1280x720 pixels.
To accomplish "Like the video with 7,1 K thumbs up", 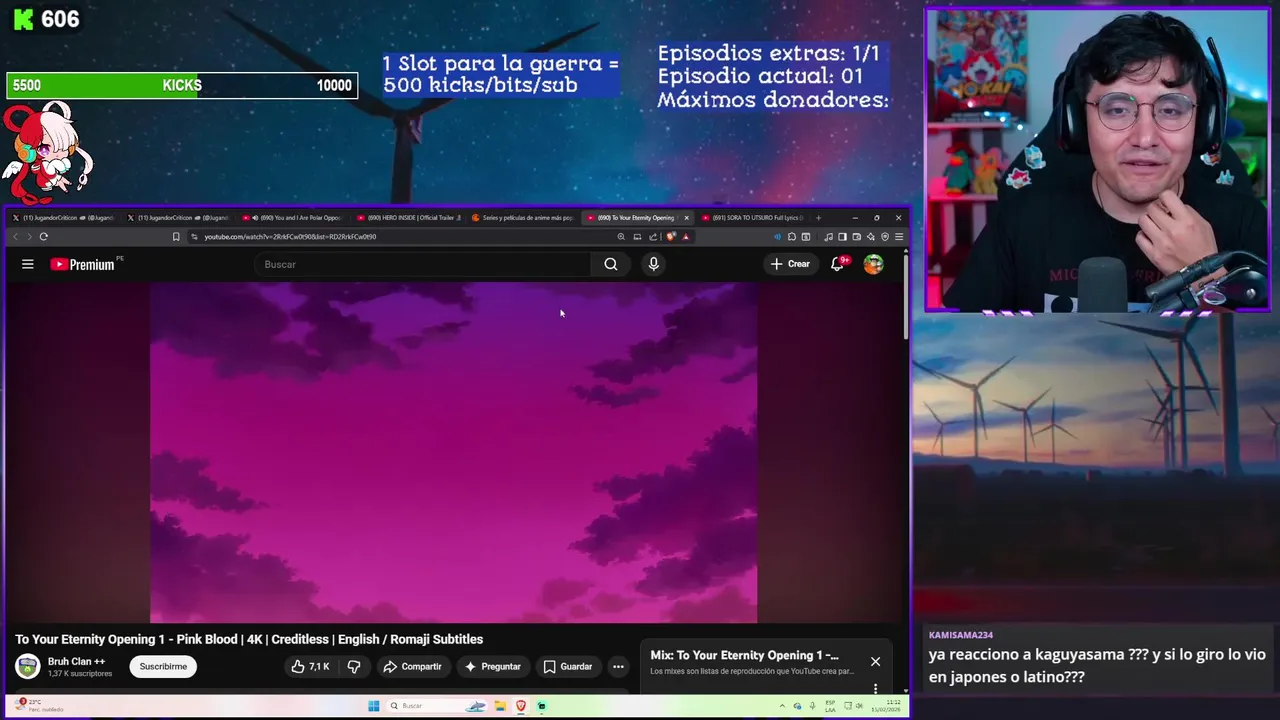I will click(310, 667).
